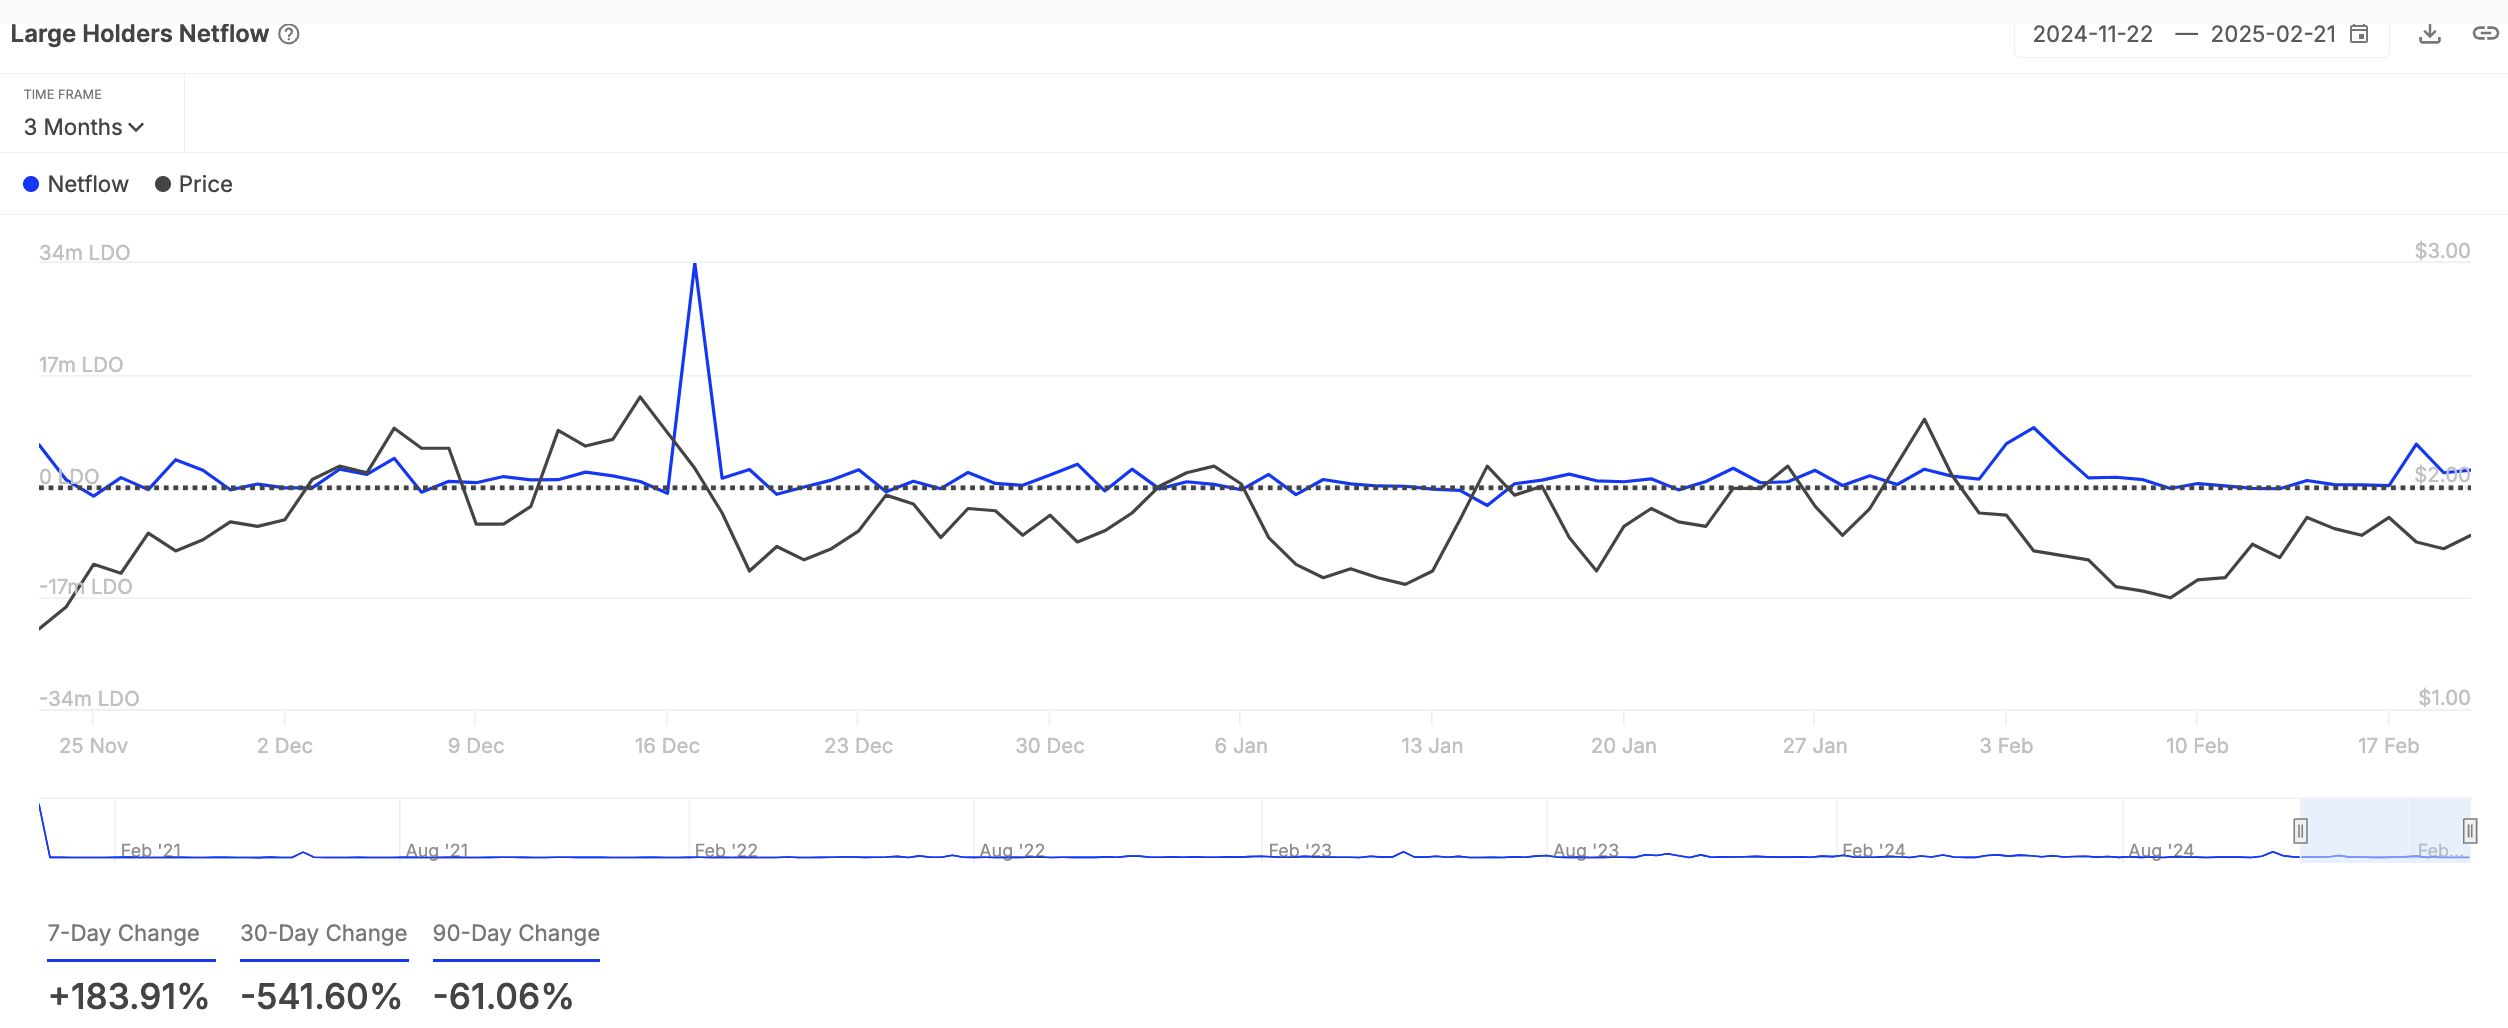2508x1028 pixels.
Task: Click the +183.91% seven-day change value
Action: 129,996
